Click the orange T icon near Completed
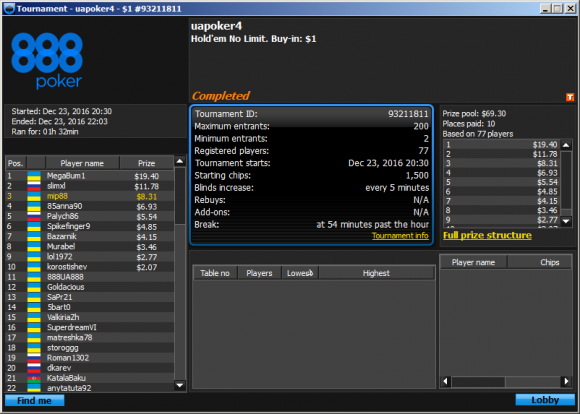 [570, 97]
